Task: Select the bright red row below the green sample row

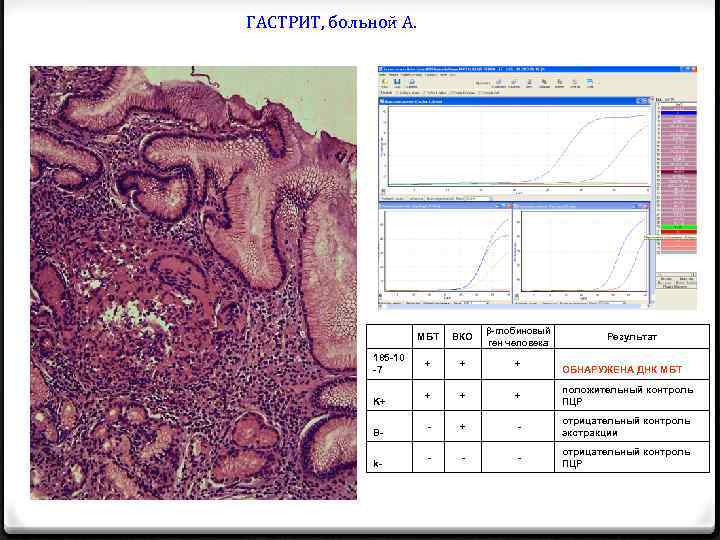Action: pos(679,231)
